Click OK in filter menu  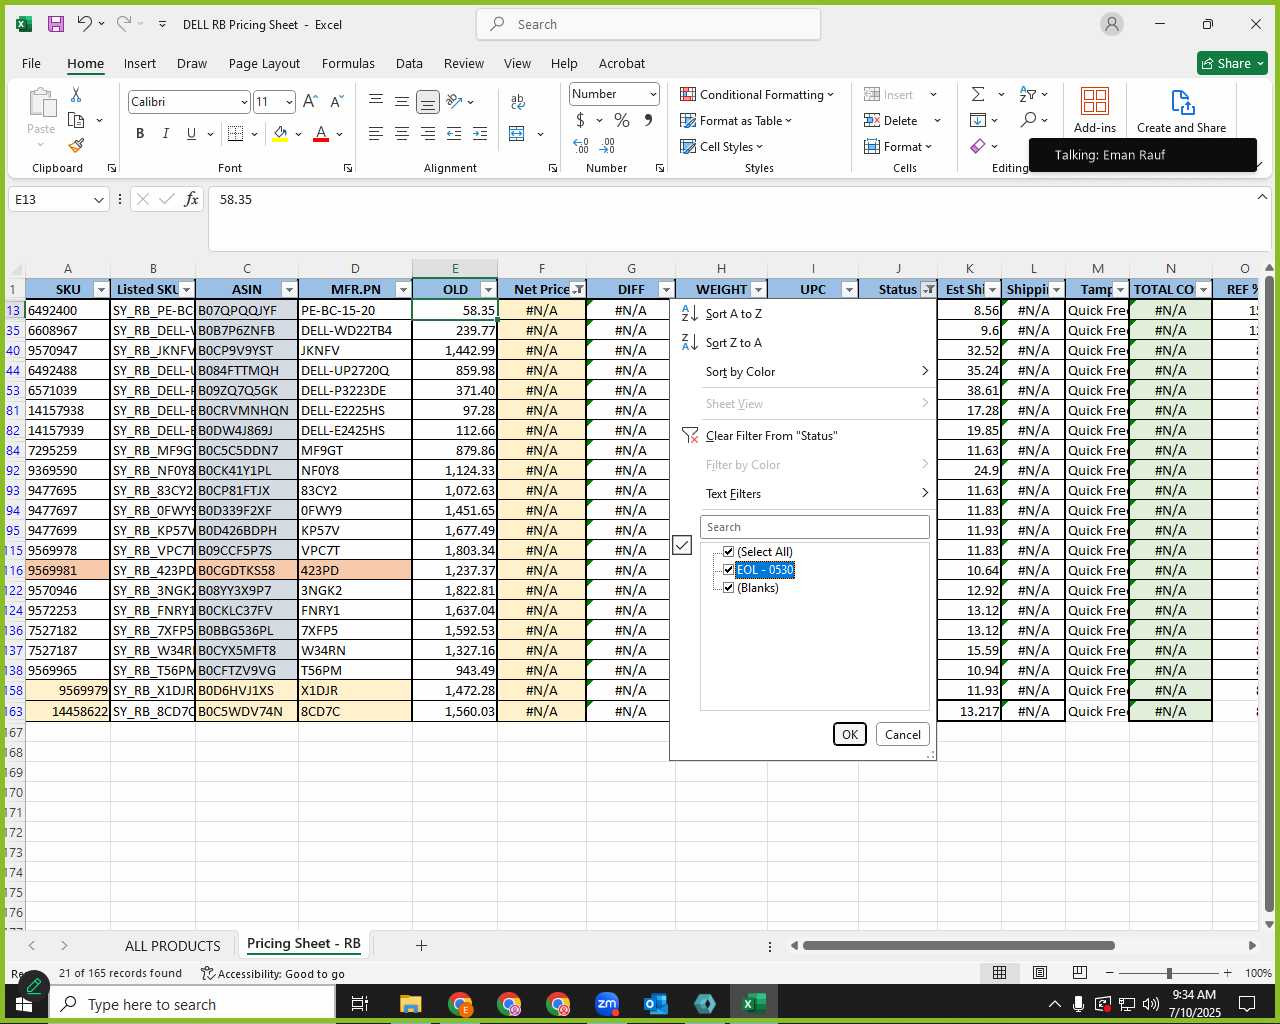(x=850, y=734)
